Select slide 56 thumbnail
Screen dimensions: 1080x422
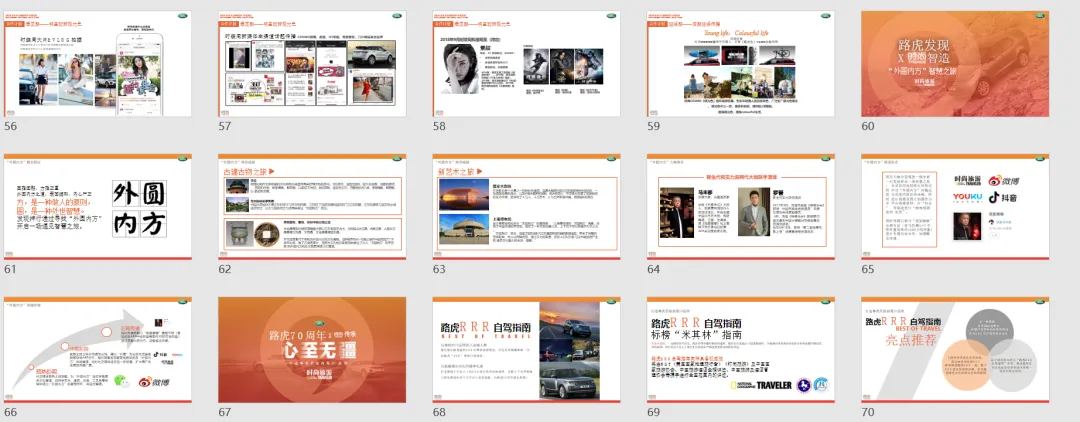pos(98,63)
